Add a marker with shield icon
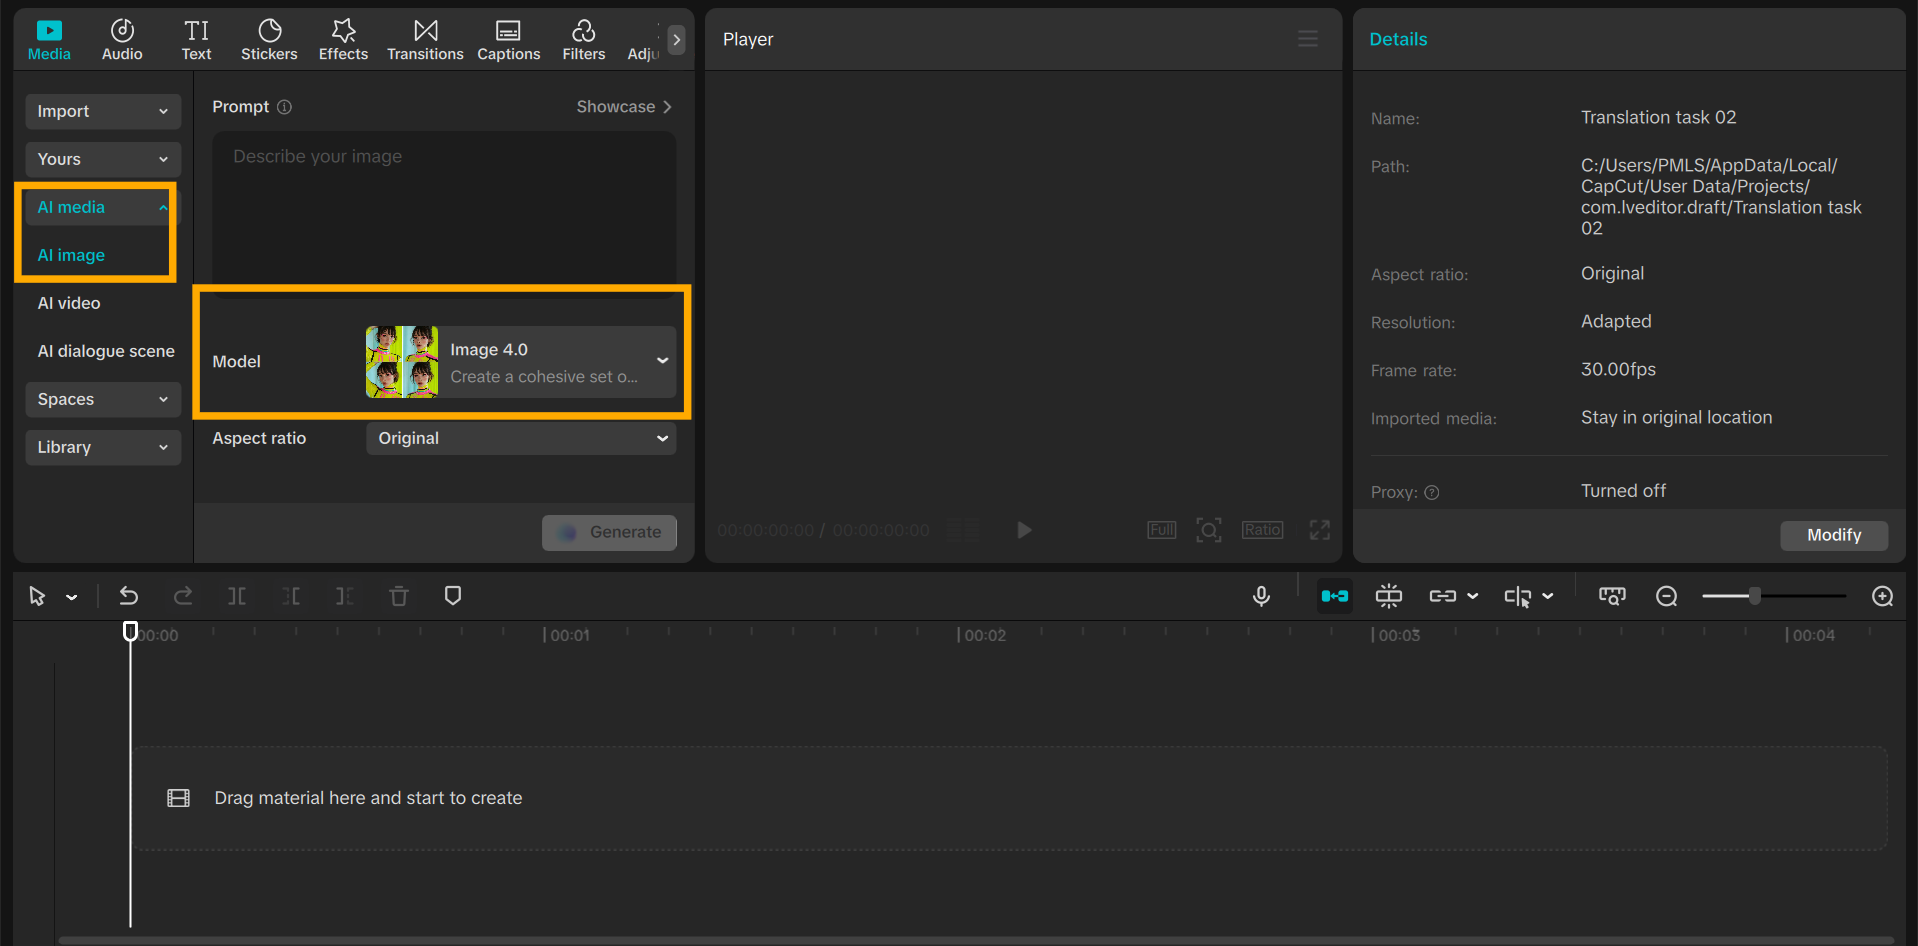 point(453,596)
